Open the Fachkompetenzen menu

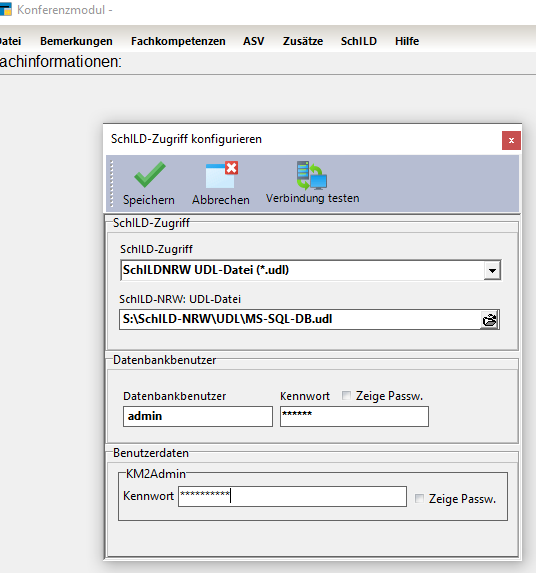point(178,41)
